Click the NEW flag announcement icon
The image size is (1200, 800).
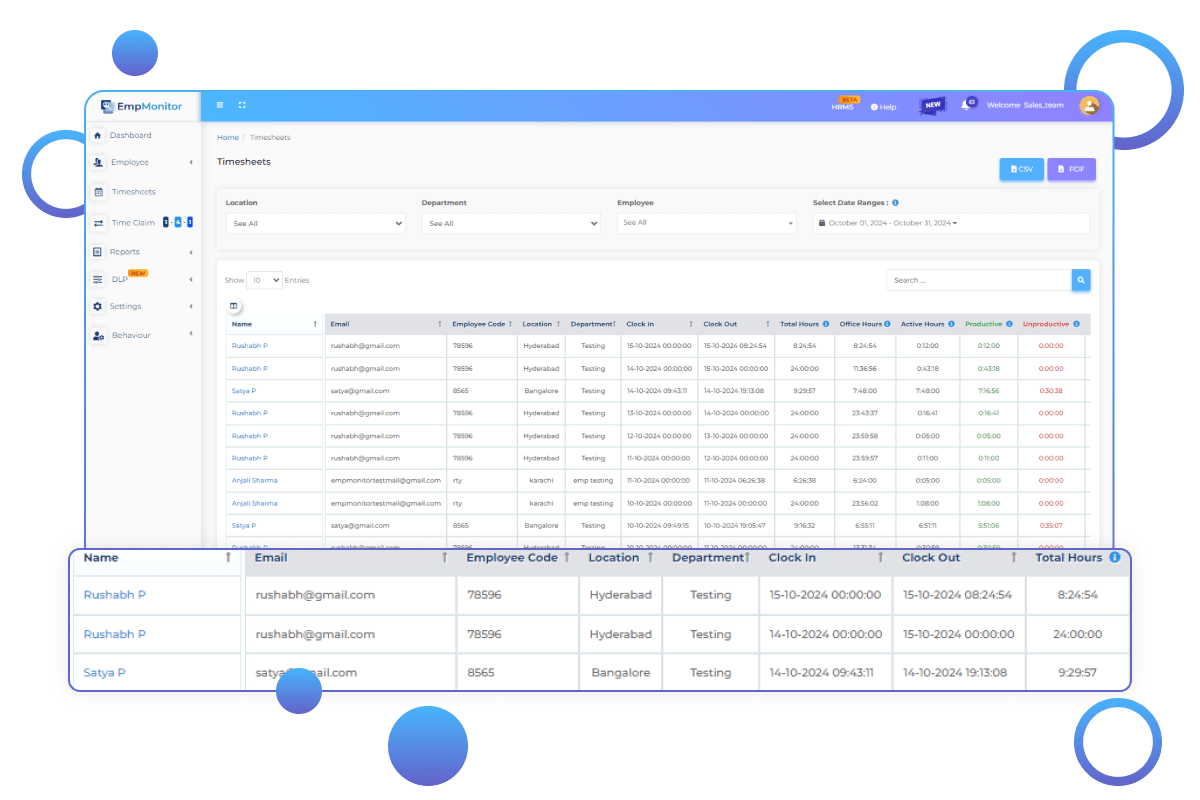932,105
